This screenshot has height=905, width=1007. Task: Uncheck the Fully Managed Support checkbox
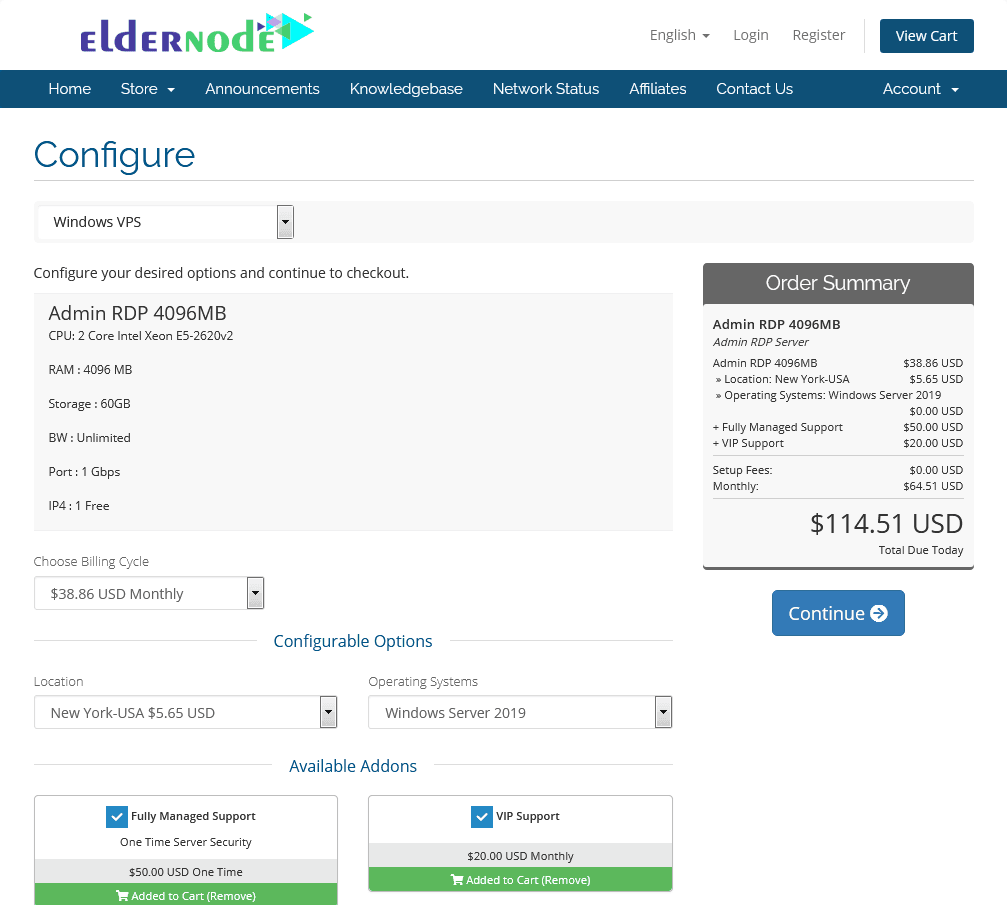(117, 816)
